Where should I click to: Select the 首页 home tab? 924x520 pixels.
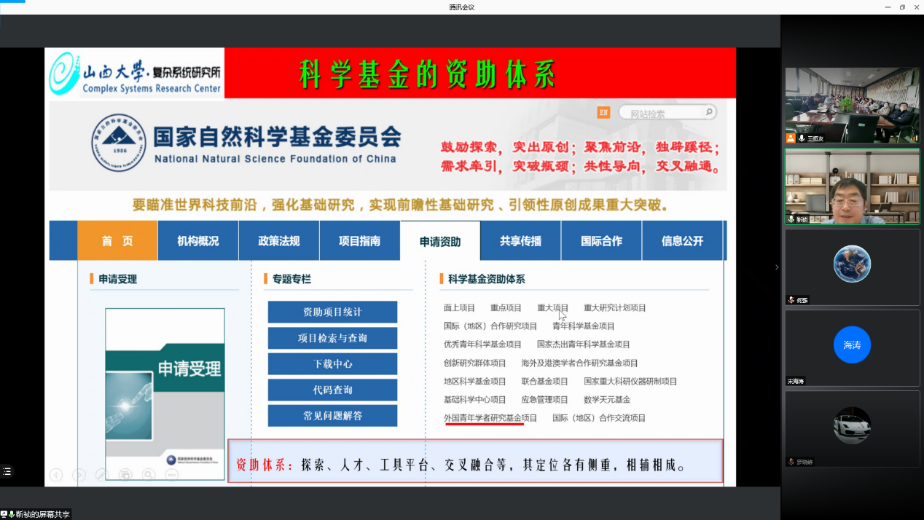coord(117,241)
